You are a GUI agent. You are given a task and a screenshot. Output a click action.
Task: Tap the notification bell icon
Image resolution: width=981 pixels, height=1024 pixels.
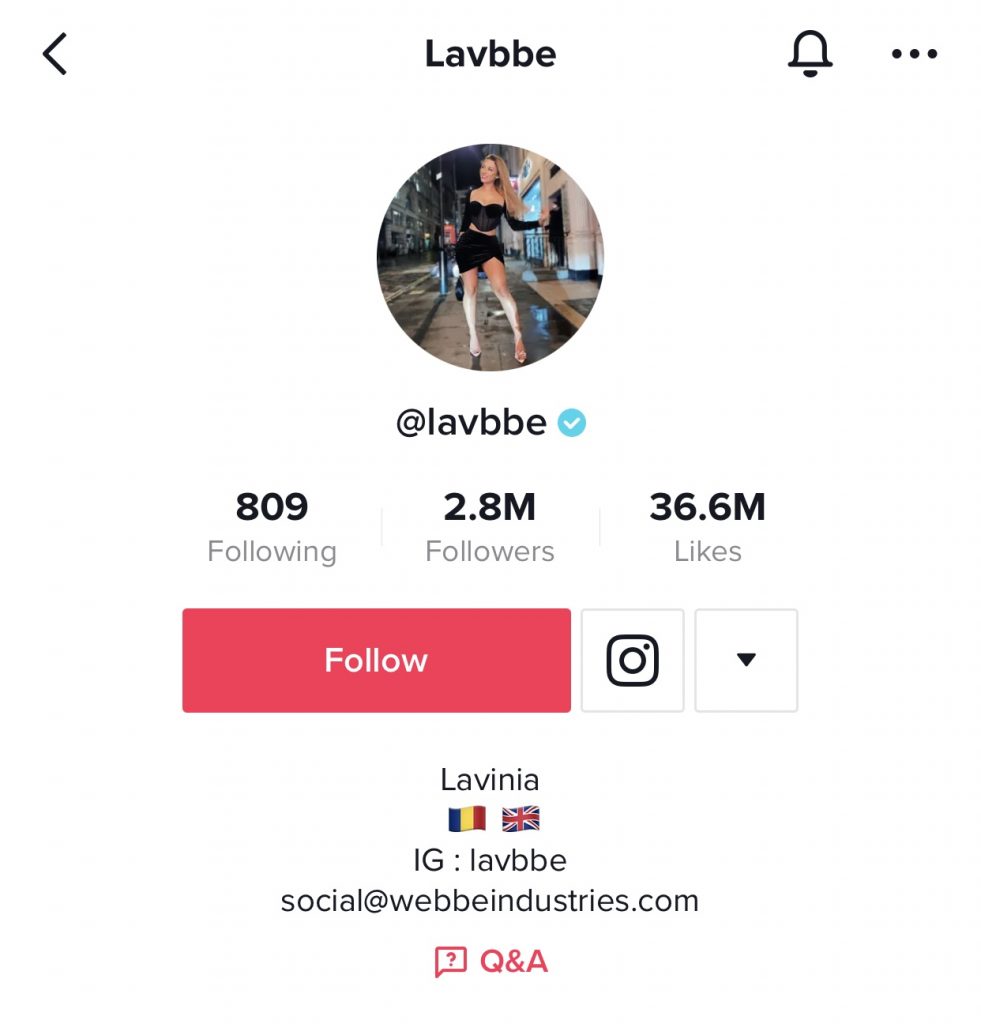(x=810, y=54)
